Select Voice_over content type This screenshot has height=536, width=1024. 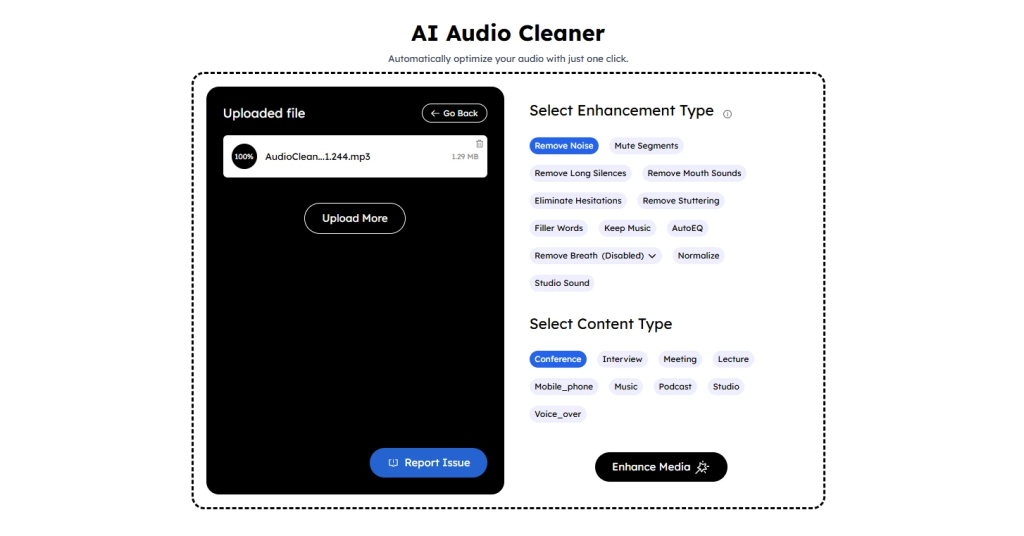[558, 414]
